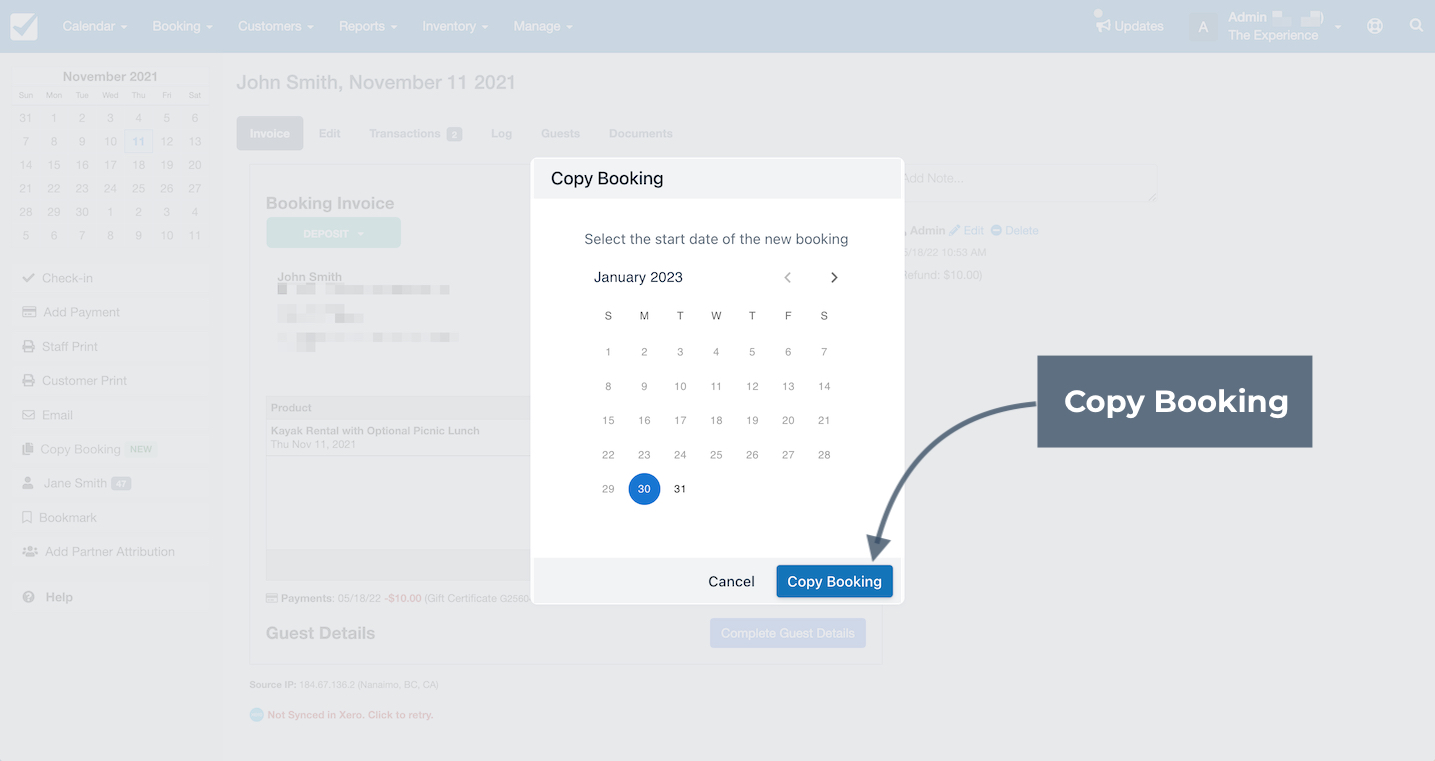Screen dimensions: 1435x761
Task: Open the Manage menu
Action: click(542, 26)
